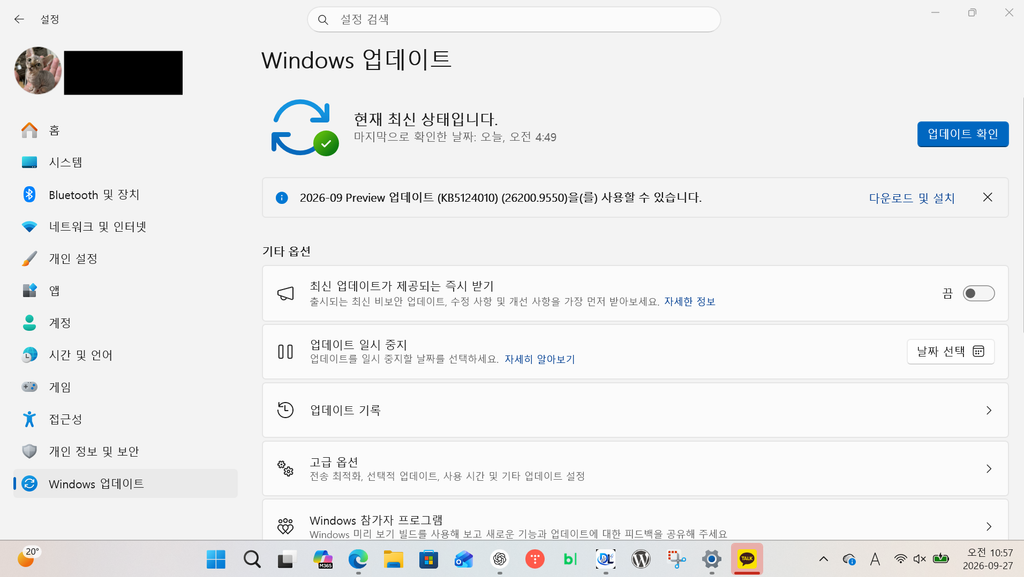Switch to KakaoTalk on the taskbar
The height and width of the screenshot is (577, 1024).
[746, 559]
